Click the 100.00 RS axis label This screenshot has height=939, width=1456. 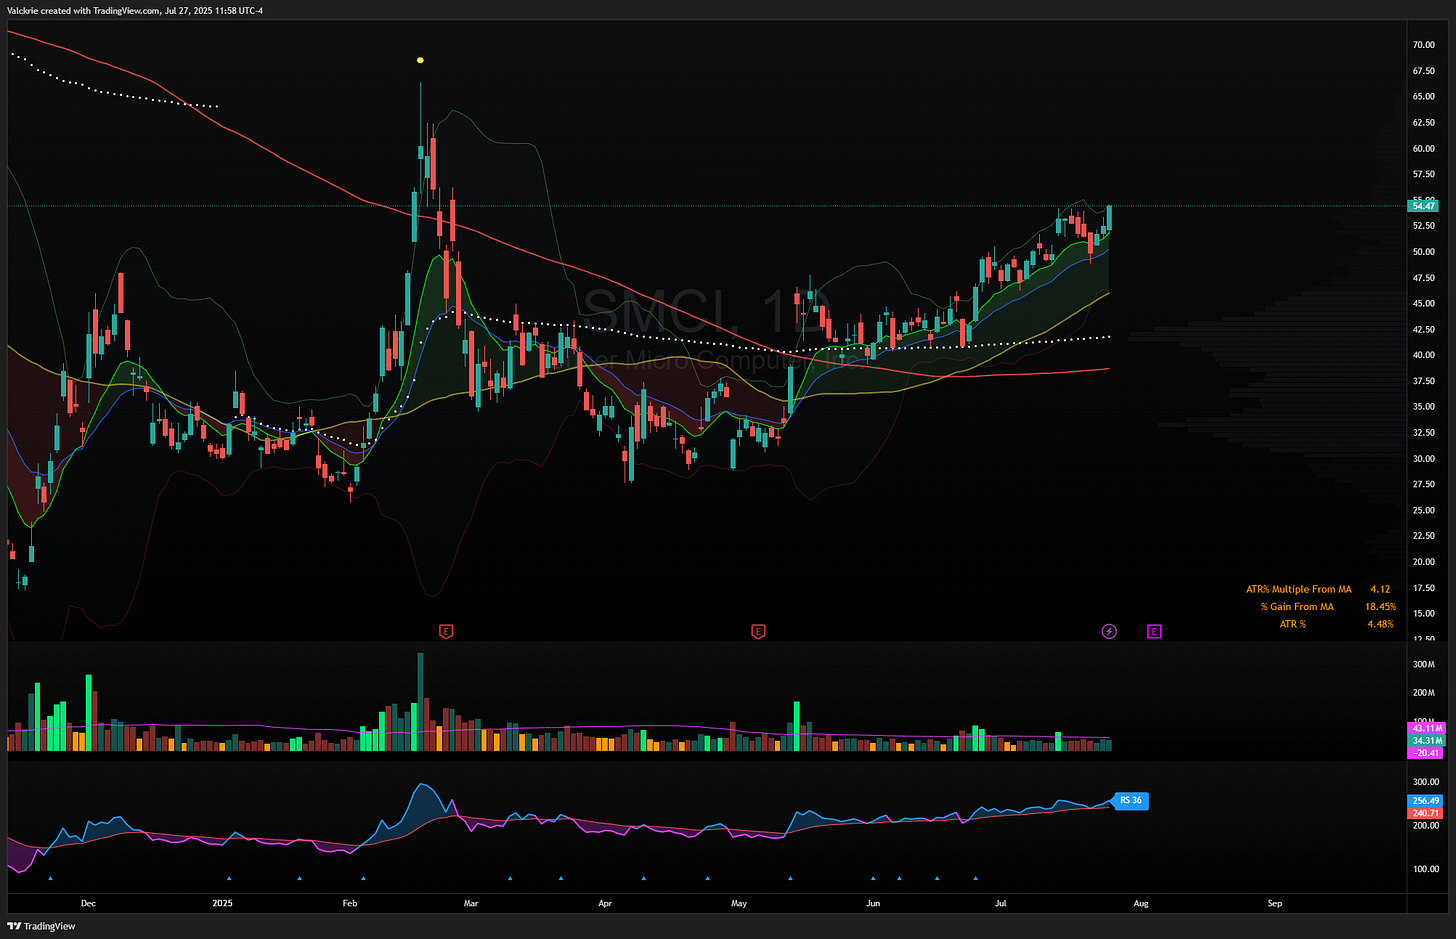coord(1425,869)
